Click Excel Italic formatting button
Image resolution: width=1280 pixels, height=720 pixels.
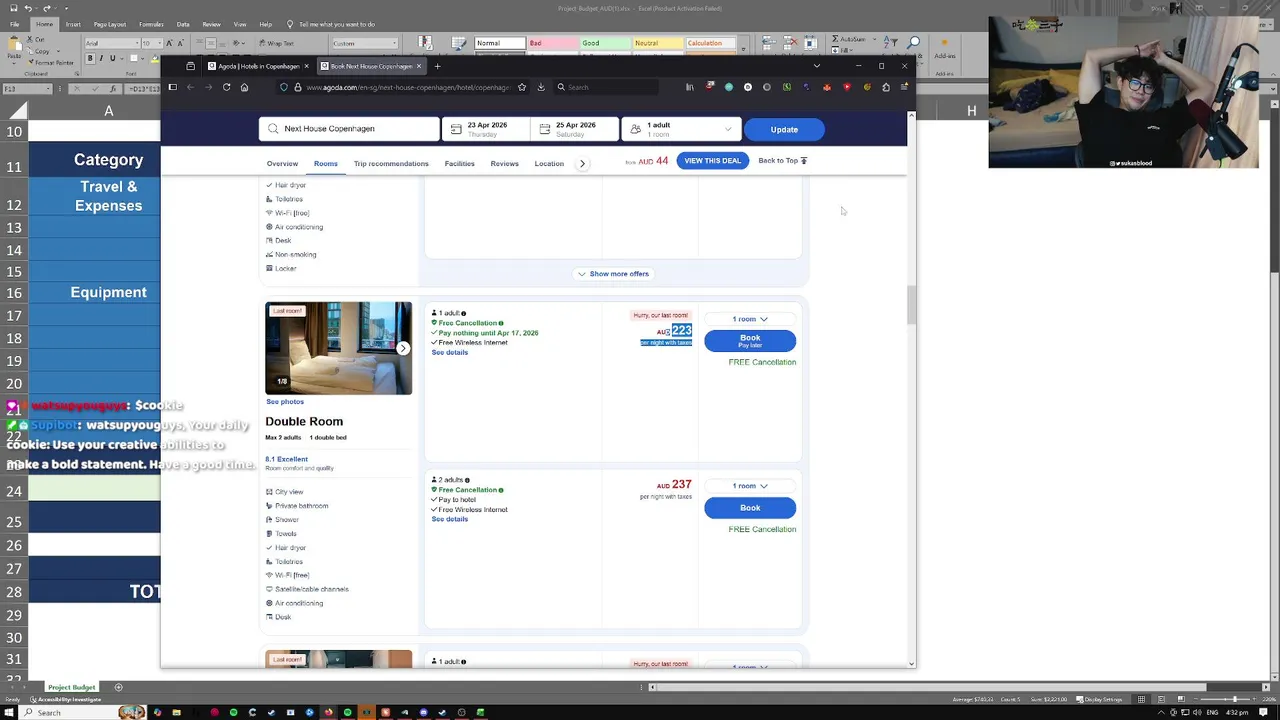[x=99, y=59]
